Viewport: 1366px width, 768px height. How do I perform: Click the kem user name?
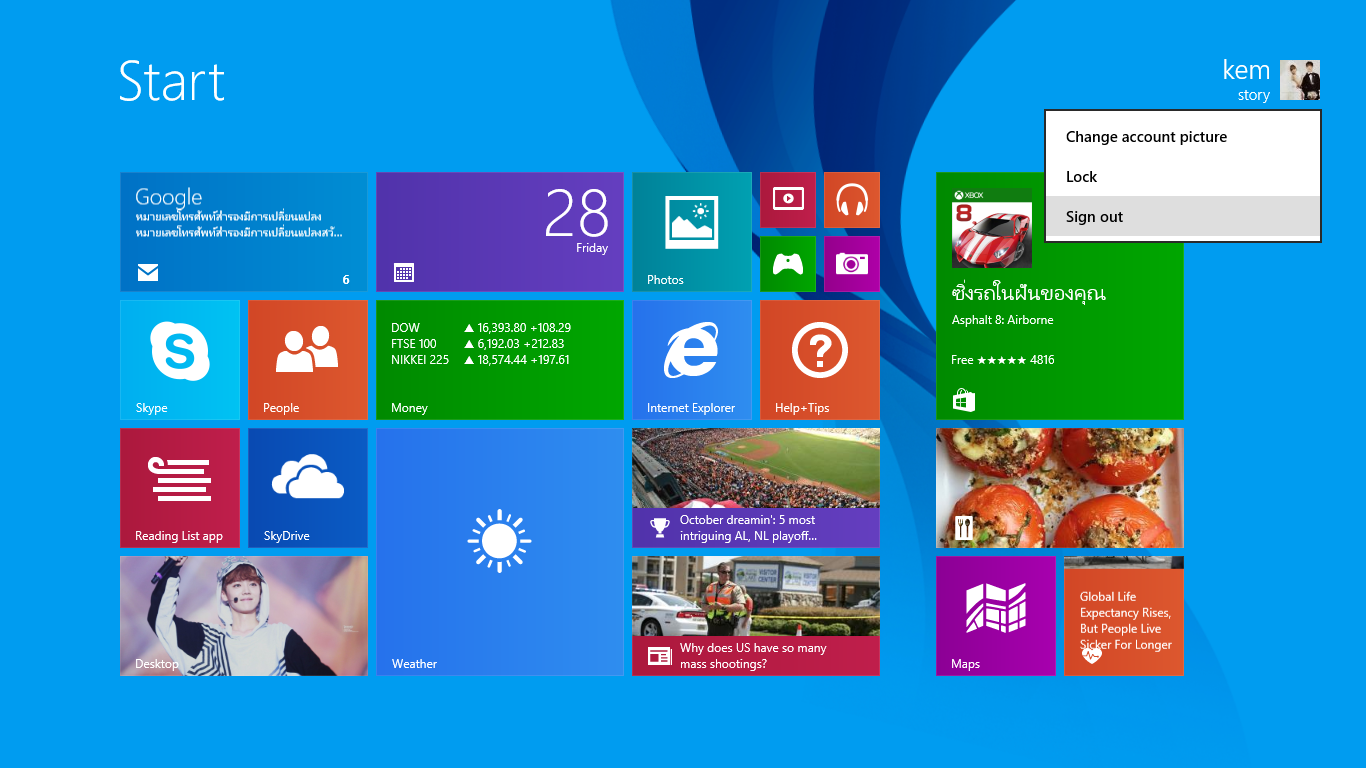[x=1246, y=70]
